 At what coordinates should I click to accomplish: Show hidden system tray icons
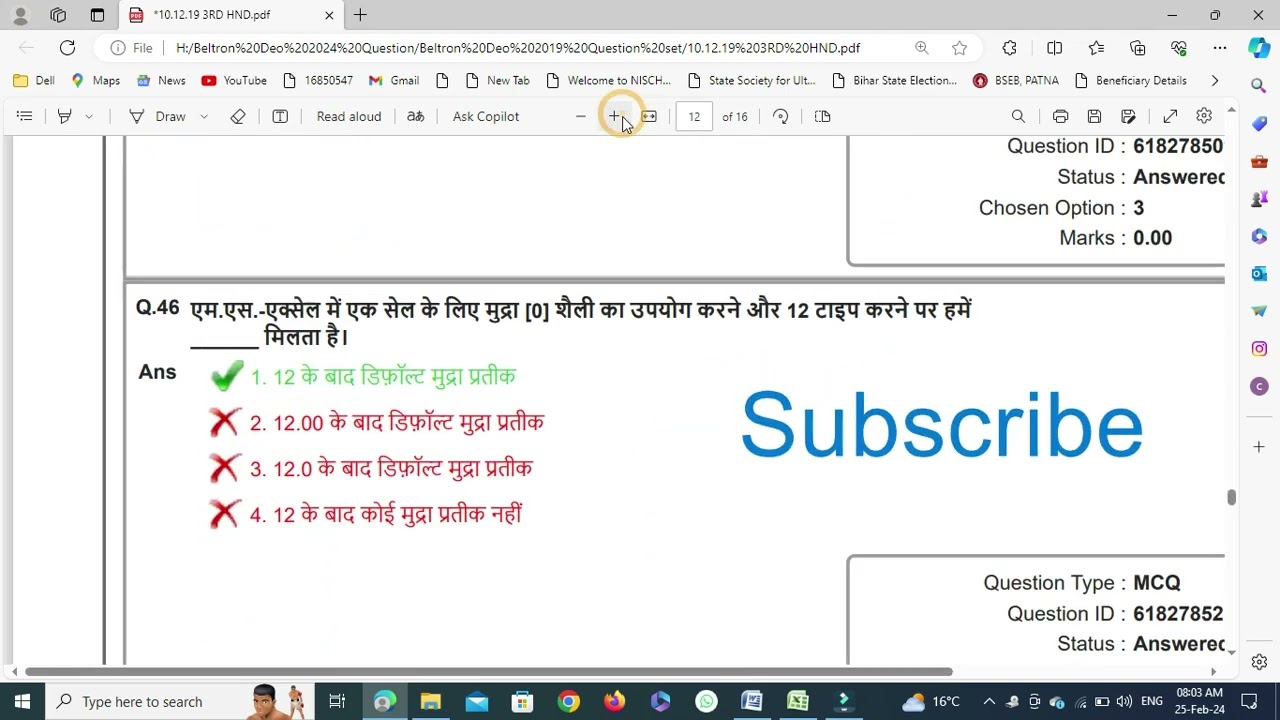tap(989, 701)
